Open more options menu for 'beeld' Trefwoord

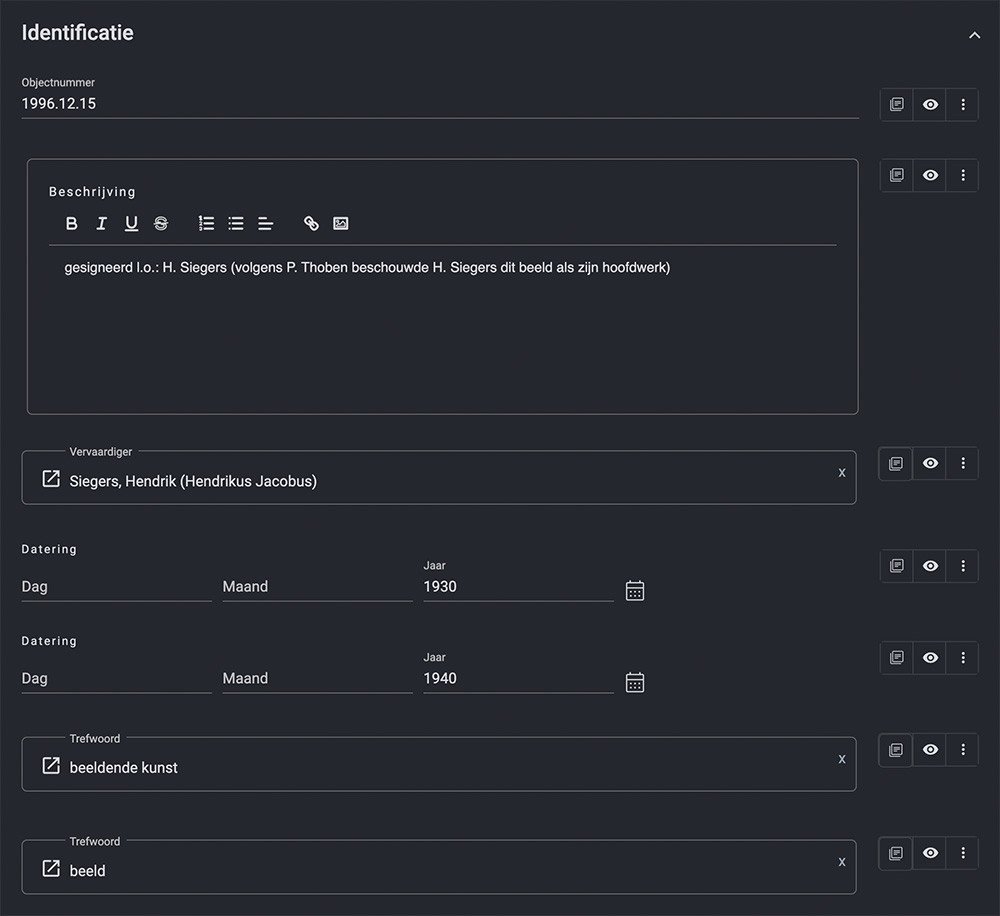point(963,853)
